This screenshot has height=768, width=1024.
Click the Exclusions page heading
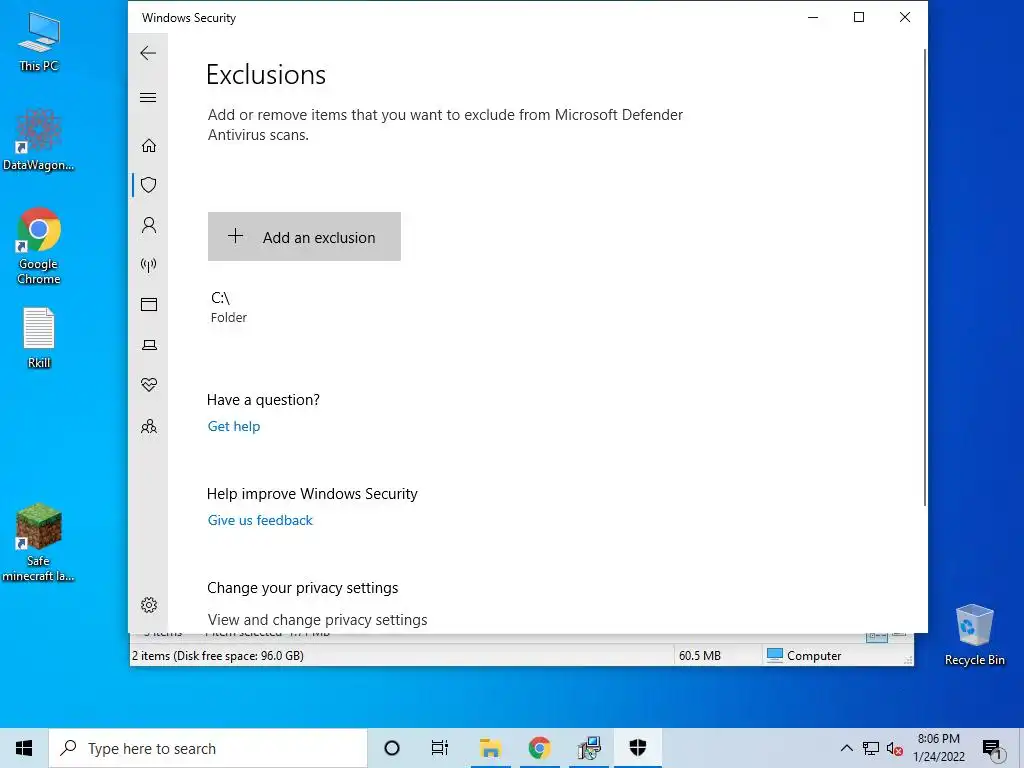tap(266, 74)
